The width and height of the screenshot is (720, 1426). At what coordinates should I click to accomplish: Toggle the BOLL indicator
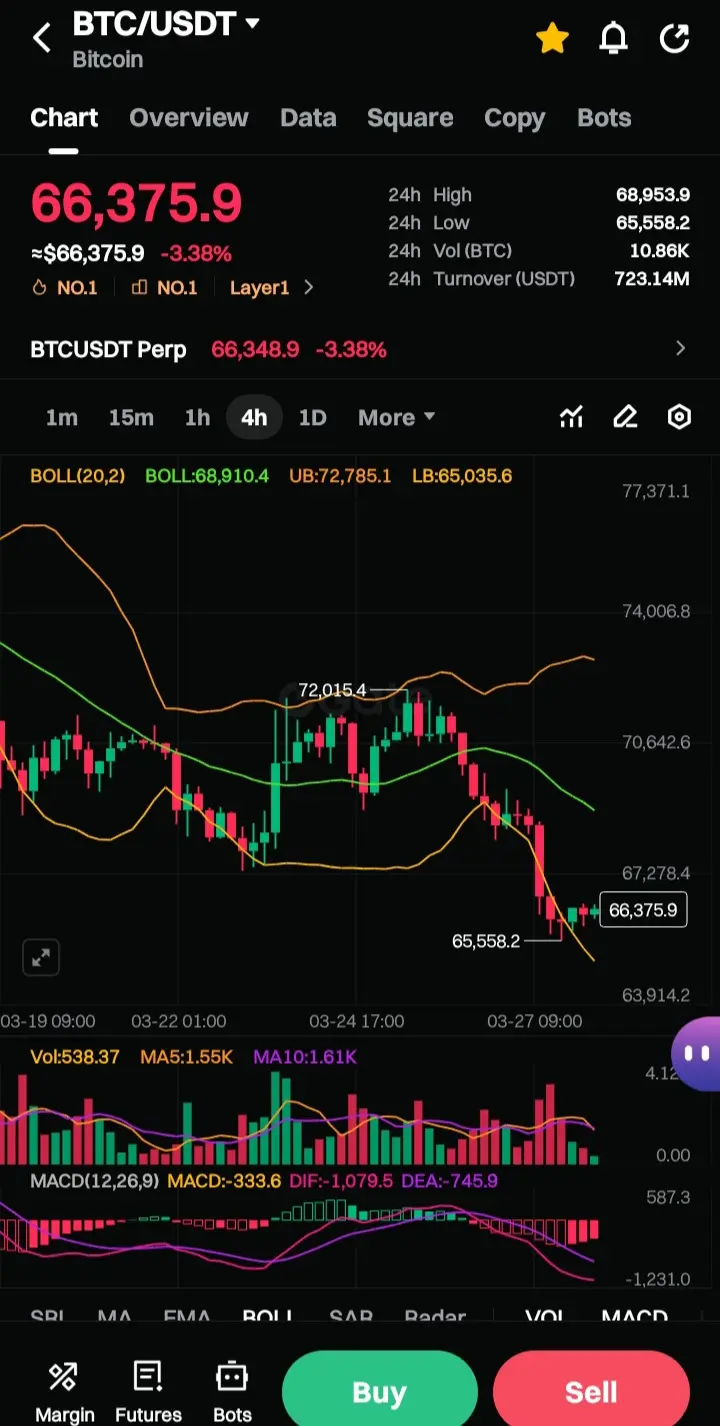coord(268,1315)
